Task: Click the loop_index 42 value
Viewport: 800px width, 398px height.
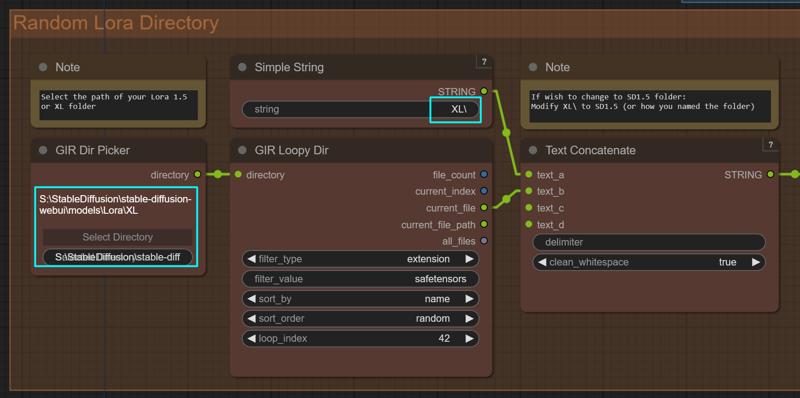Action: (x=444, y=338)
